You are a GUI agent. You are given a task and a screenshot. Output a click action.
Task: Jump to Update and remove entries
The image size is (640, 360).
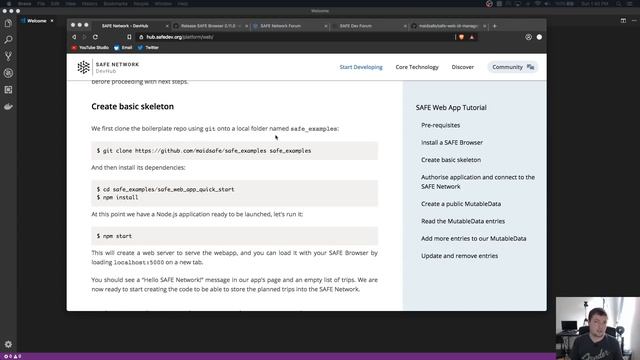[459, 256]
